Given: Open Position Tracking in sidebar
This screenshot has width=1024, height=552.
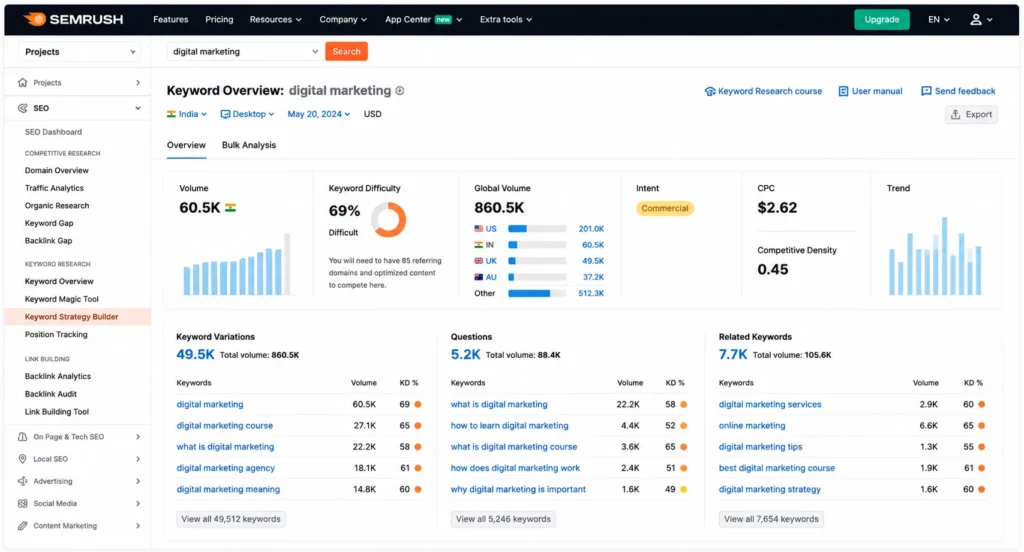Looking at the screenshot, I should (x=56, y=334).
